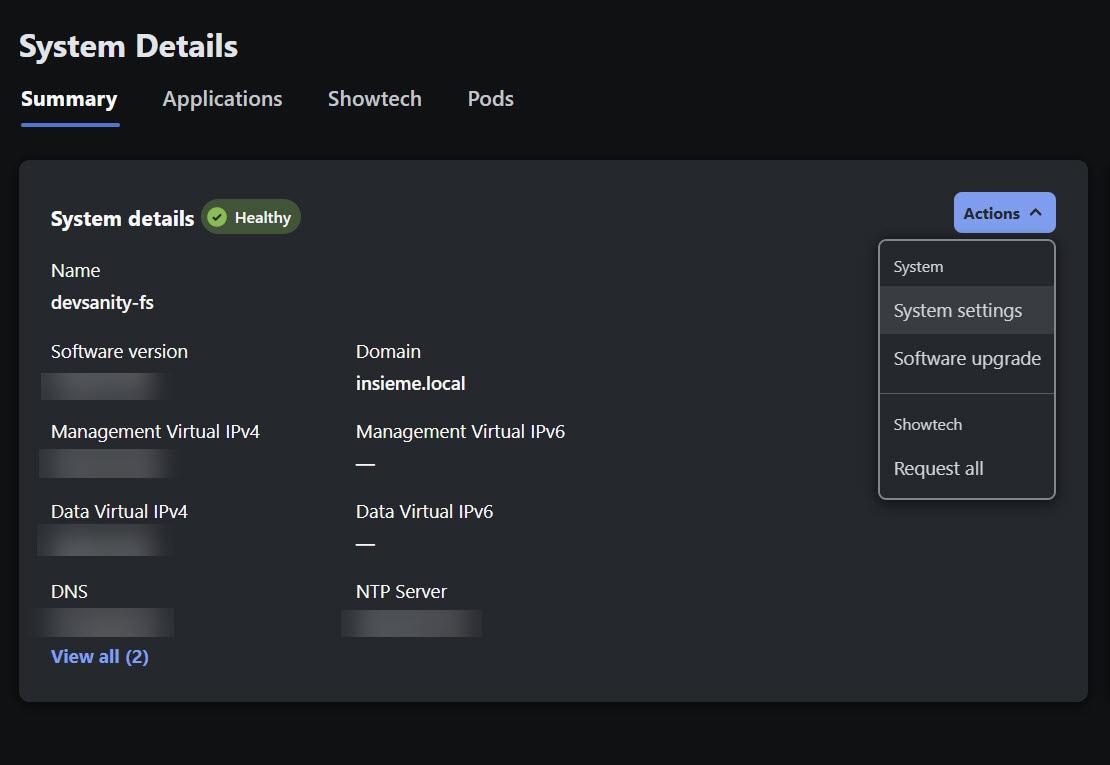Screen dimensions: 1110x765
Task: Click the System details card title
Action: coord(122,219)
